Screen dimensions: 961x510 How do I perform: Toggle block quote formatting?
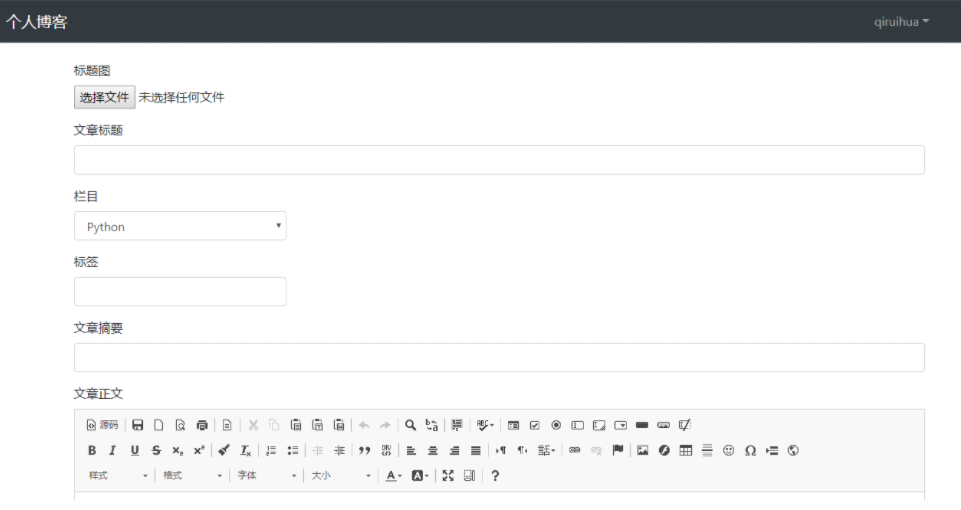click(x=365, y=451)
